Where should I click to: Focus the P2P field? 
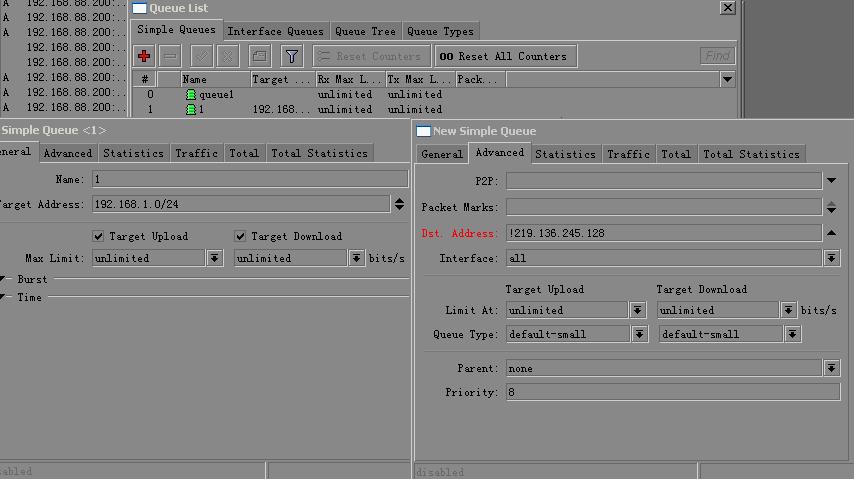(x=663, y=180)
